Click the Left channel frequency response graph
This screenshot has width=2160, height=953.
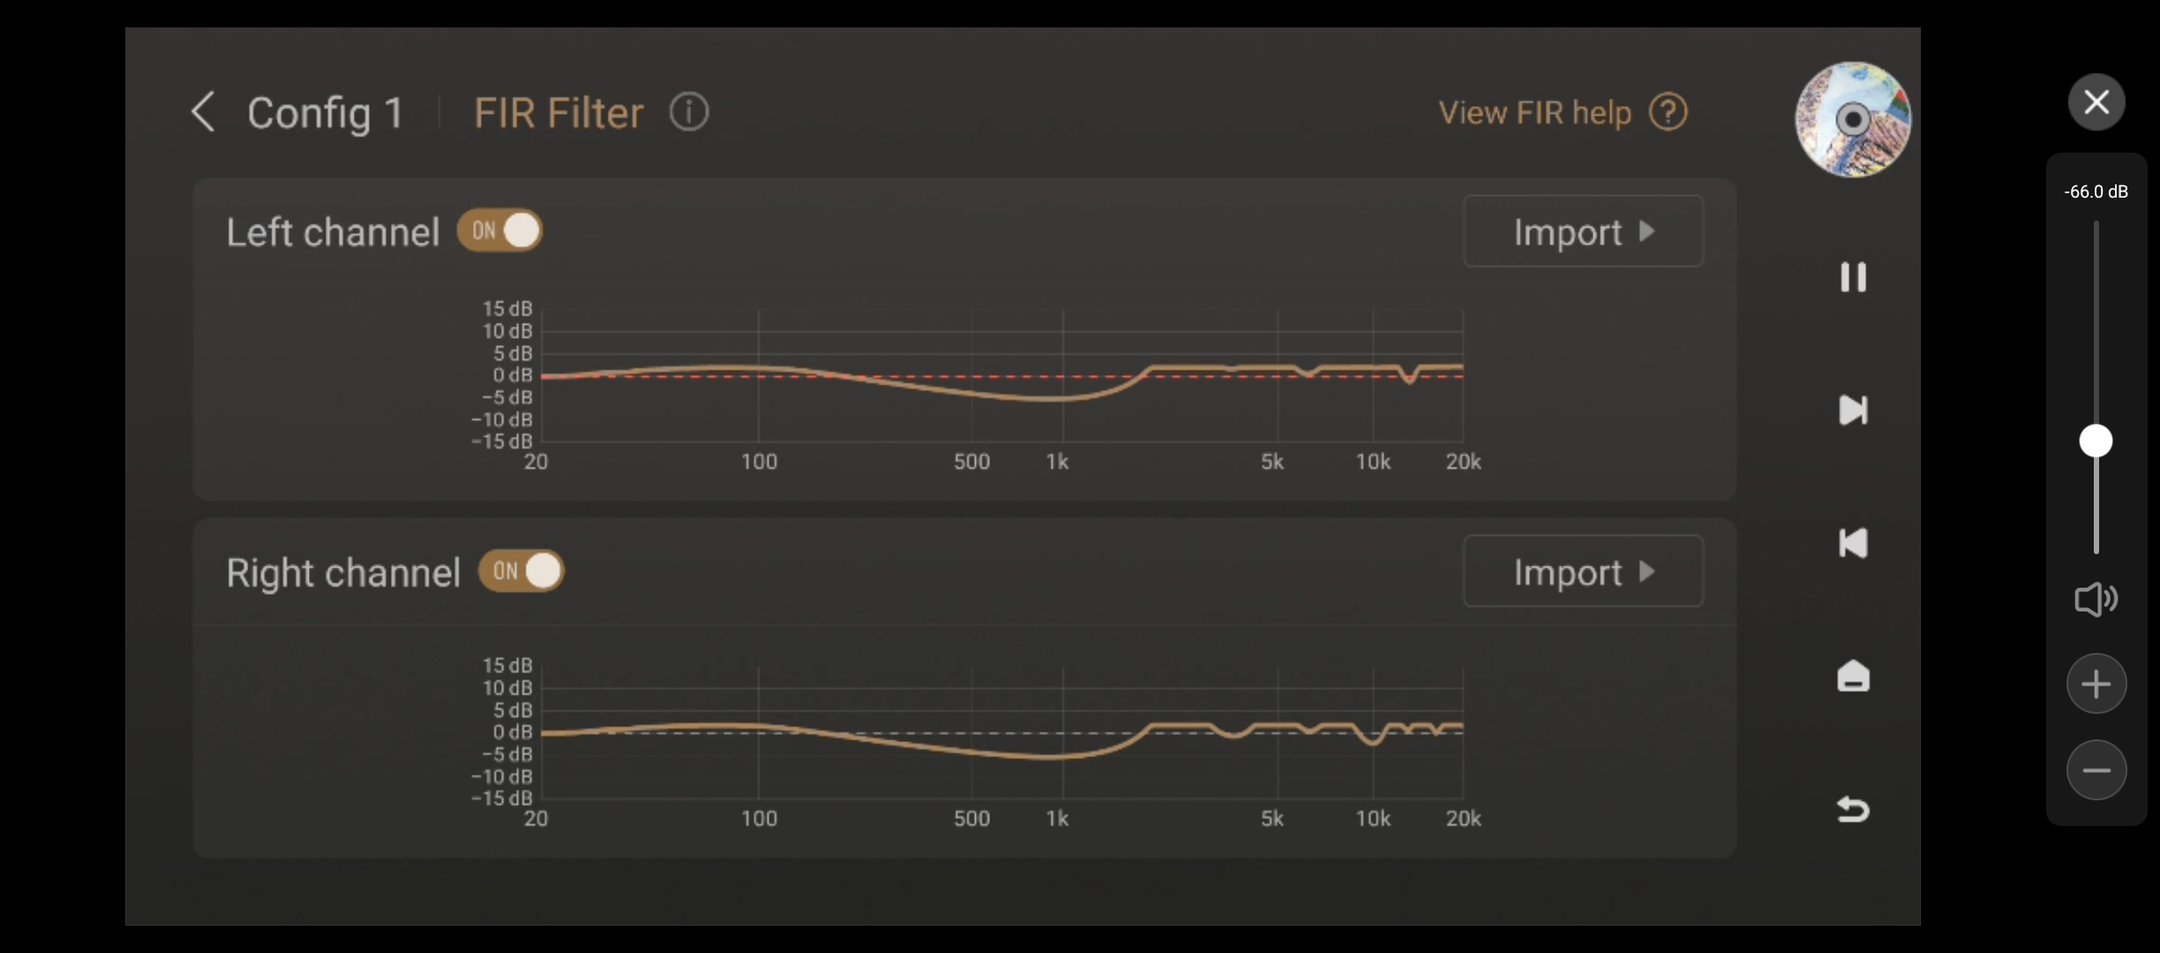(x=1001, y=376)
